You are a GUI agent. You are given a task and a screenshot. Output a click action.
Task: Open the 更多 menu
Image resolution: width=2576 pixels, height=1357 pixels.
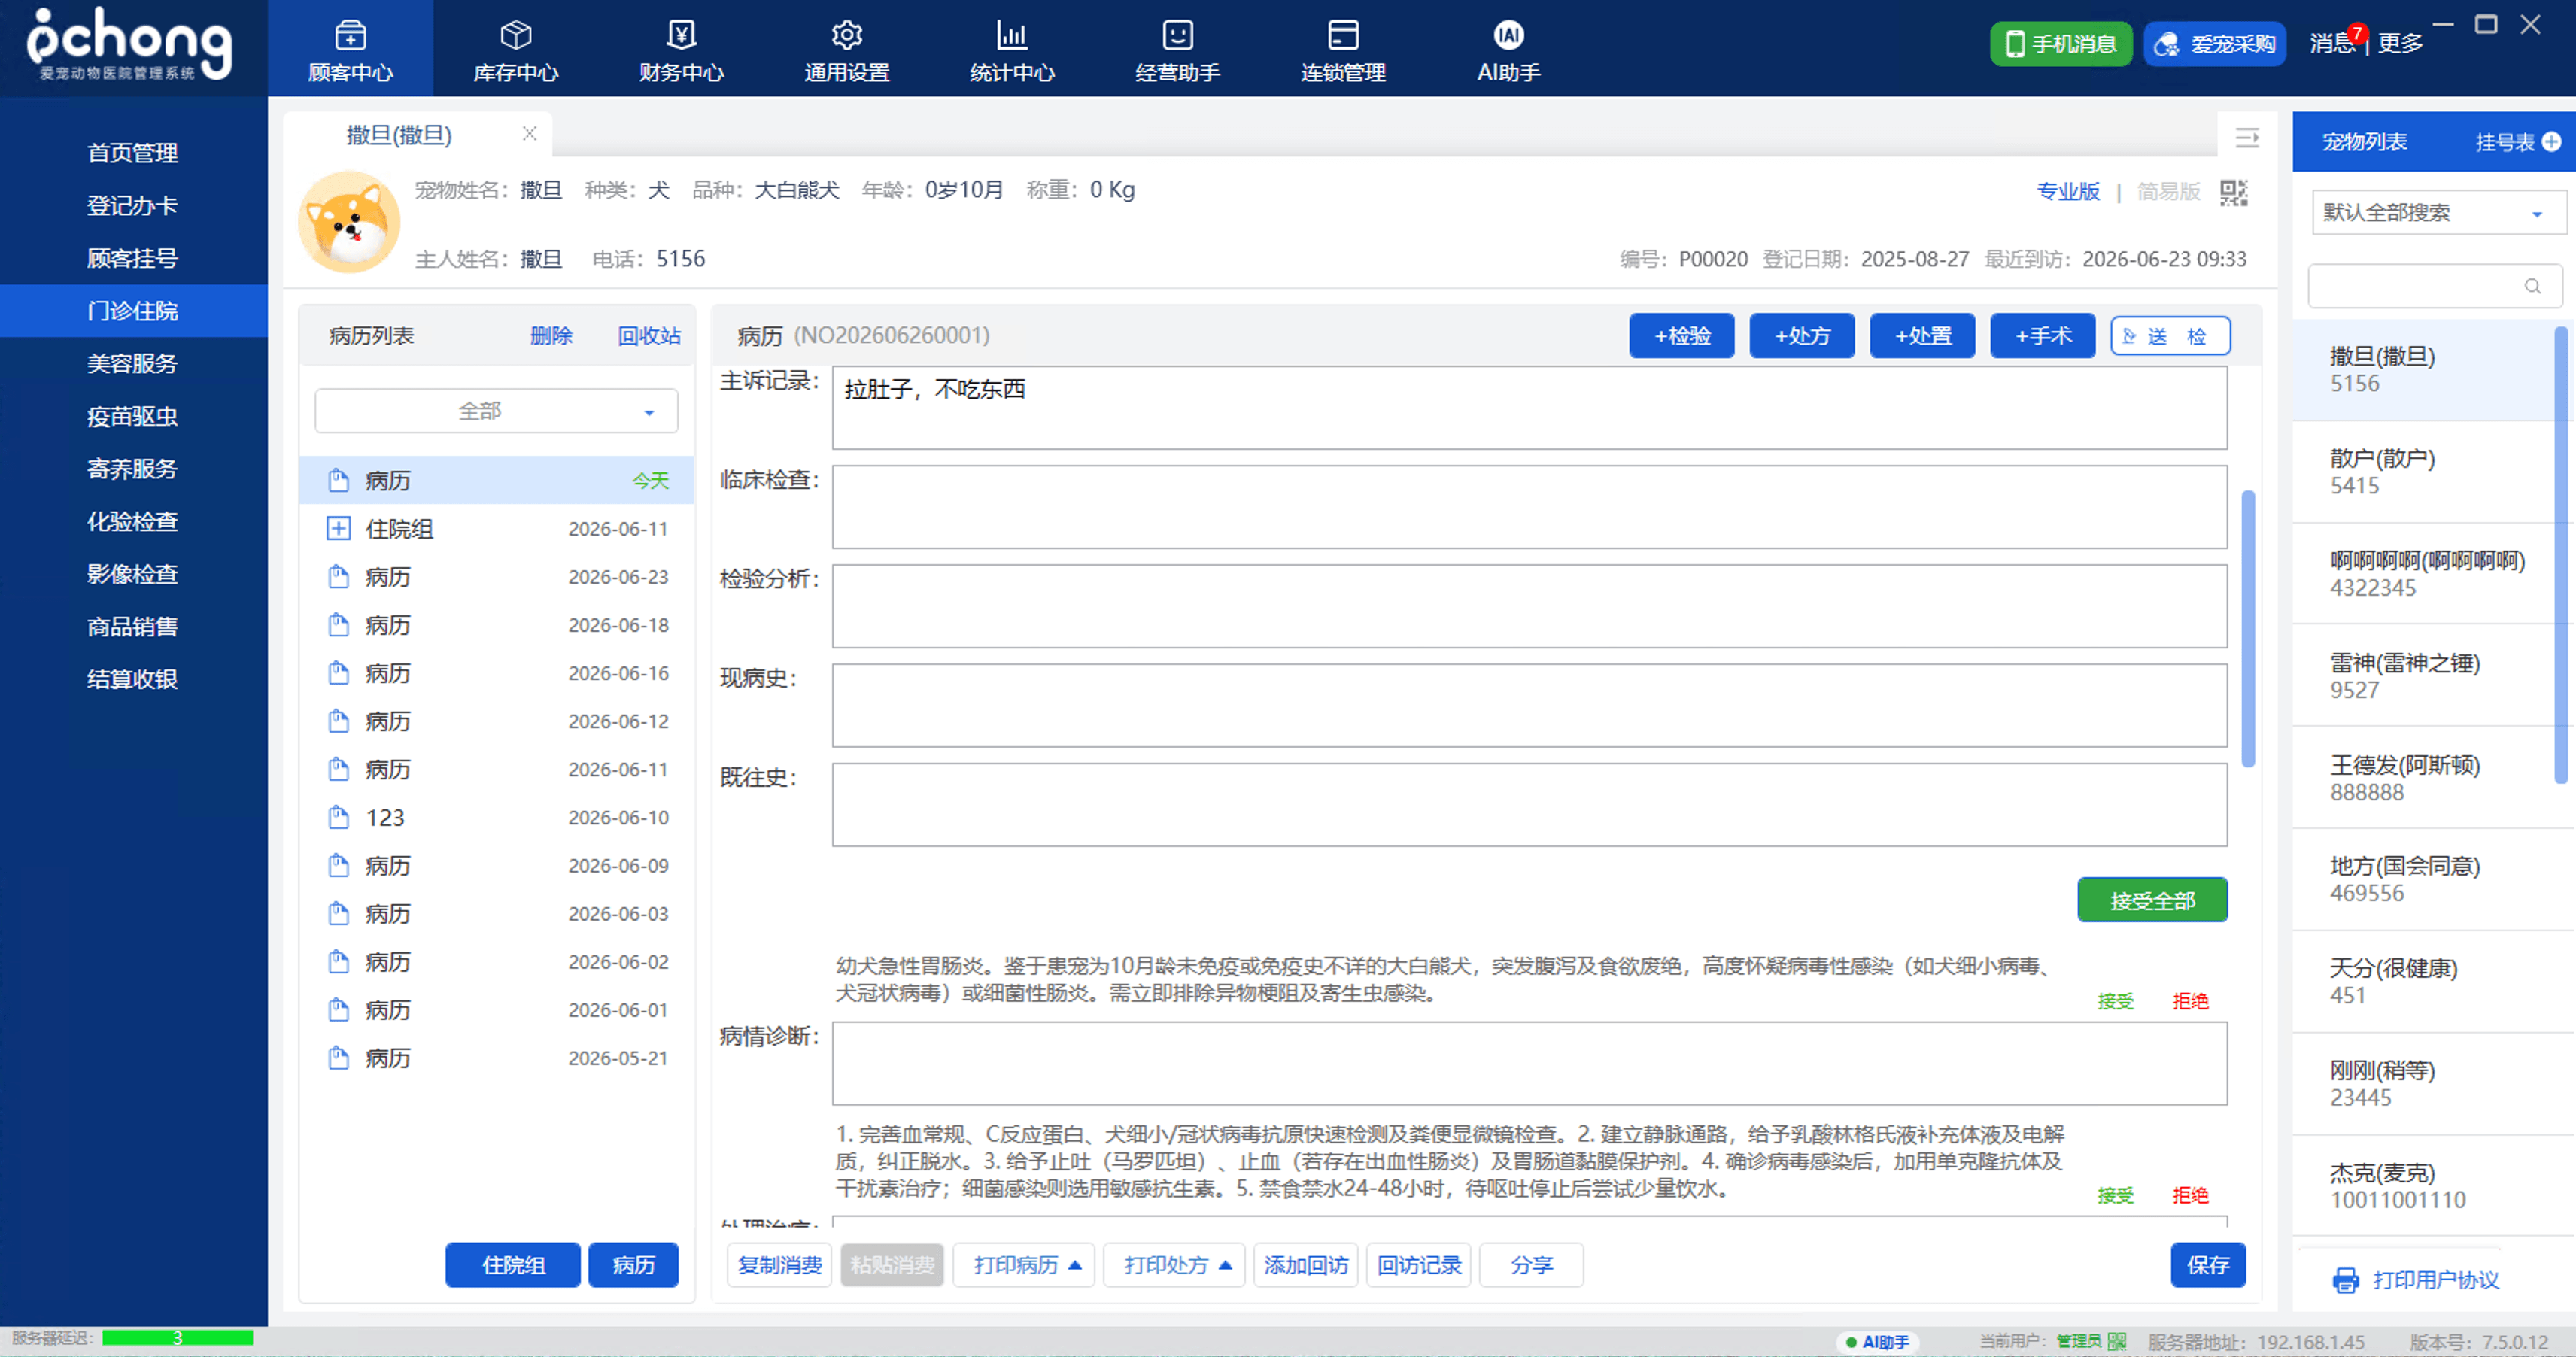2400,43
